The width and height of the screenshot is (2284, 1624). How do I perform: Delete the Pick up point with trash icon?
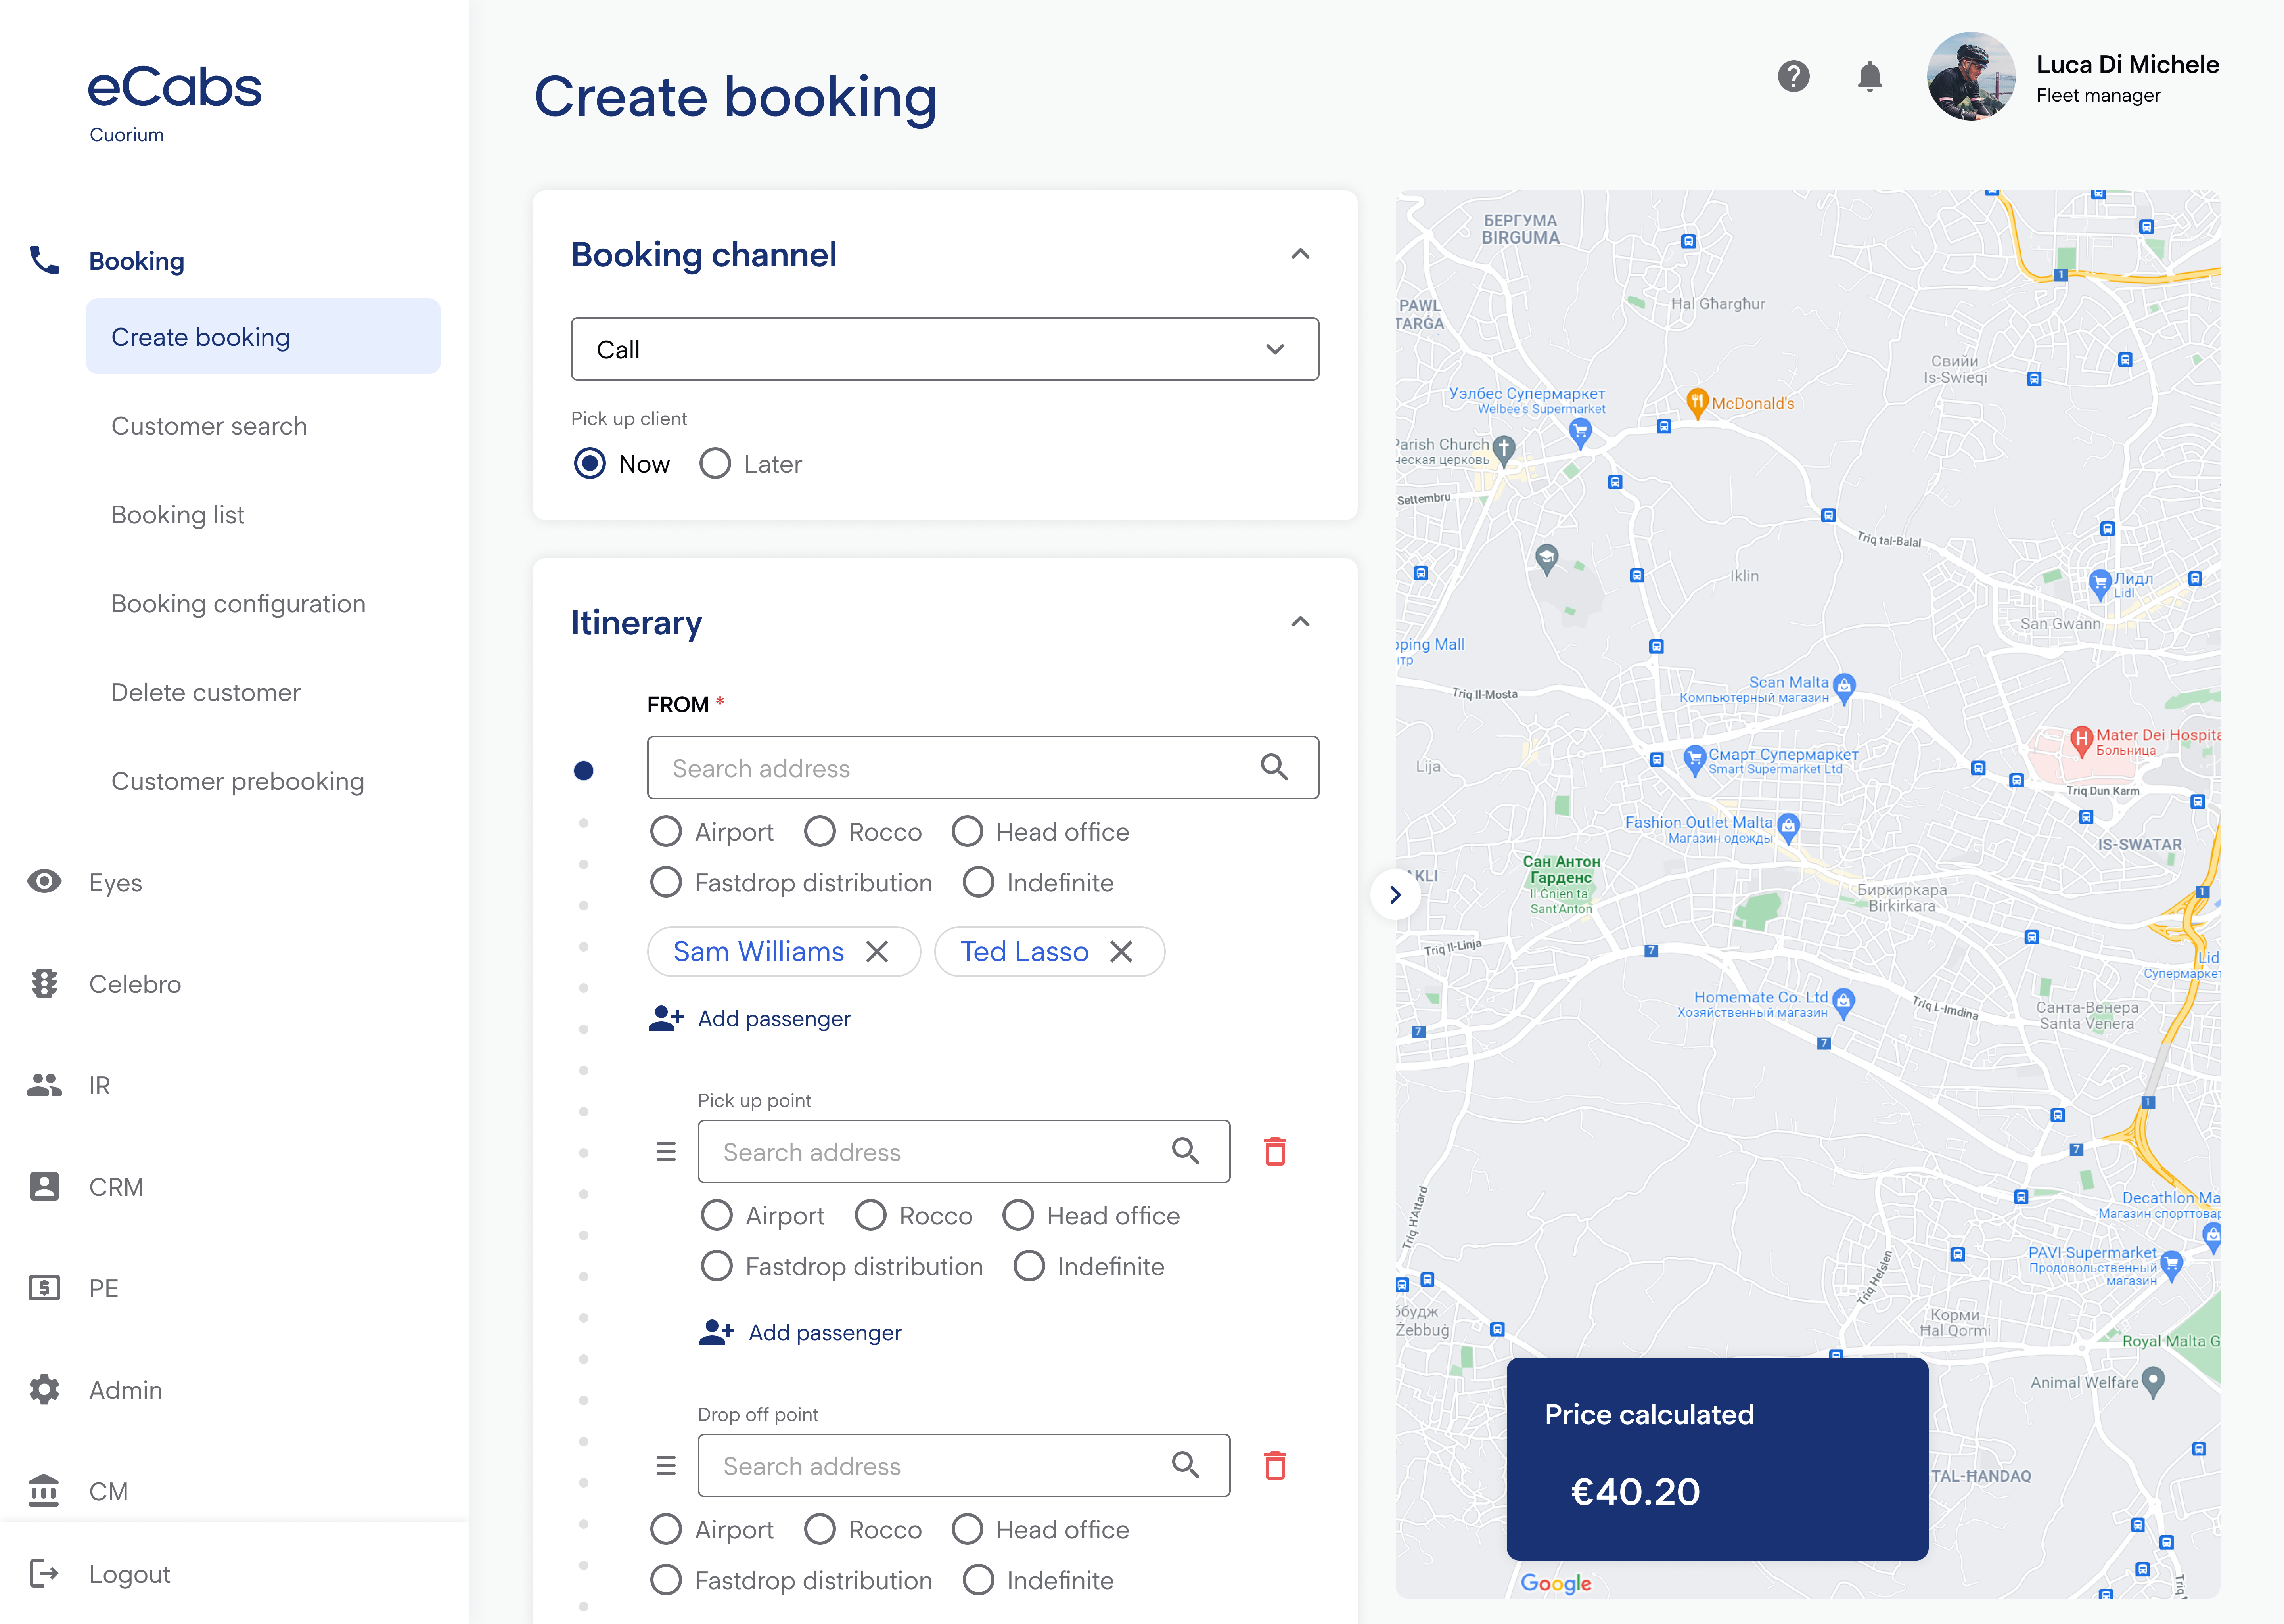pyautogui.click(x=1275, y=1151)
